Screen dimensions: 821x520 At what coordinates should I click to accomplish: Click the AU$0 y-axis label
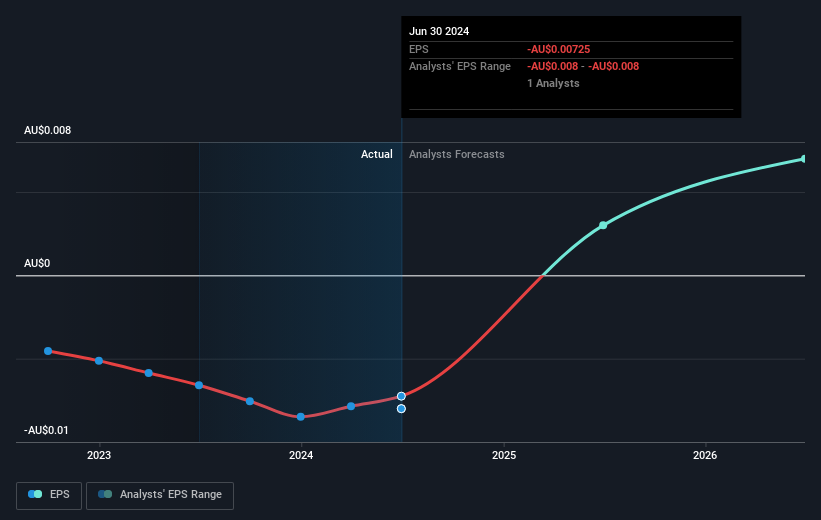click(x=37, y=263)
